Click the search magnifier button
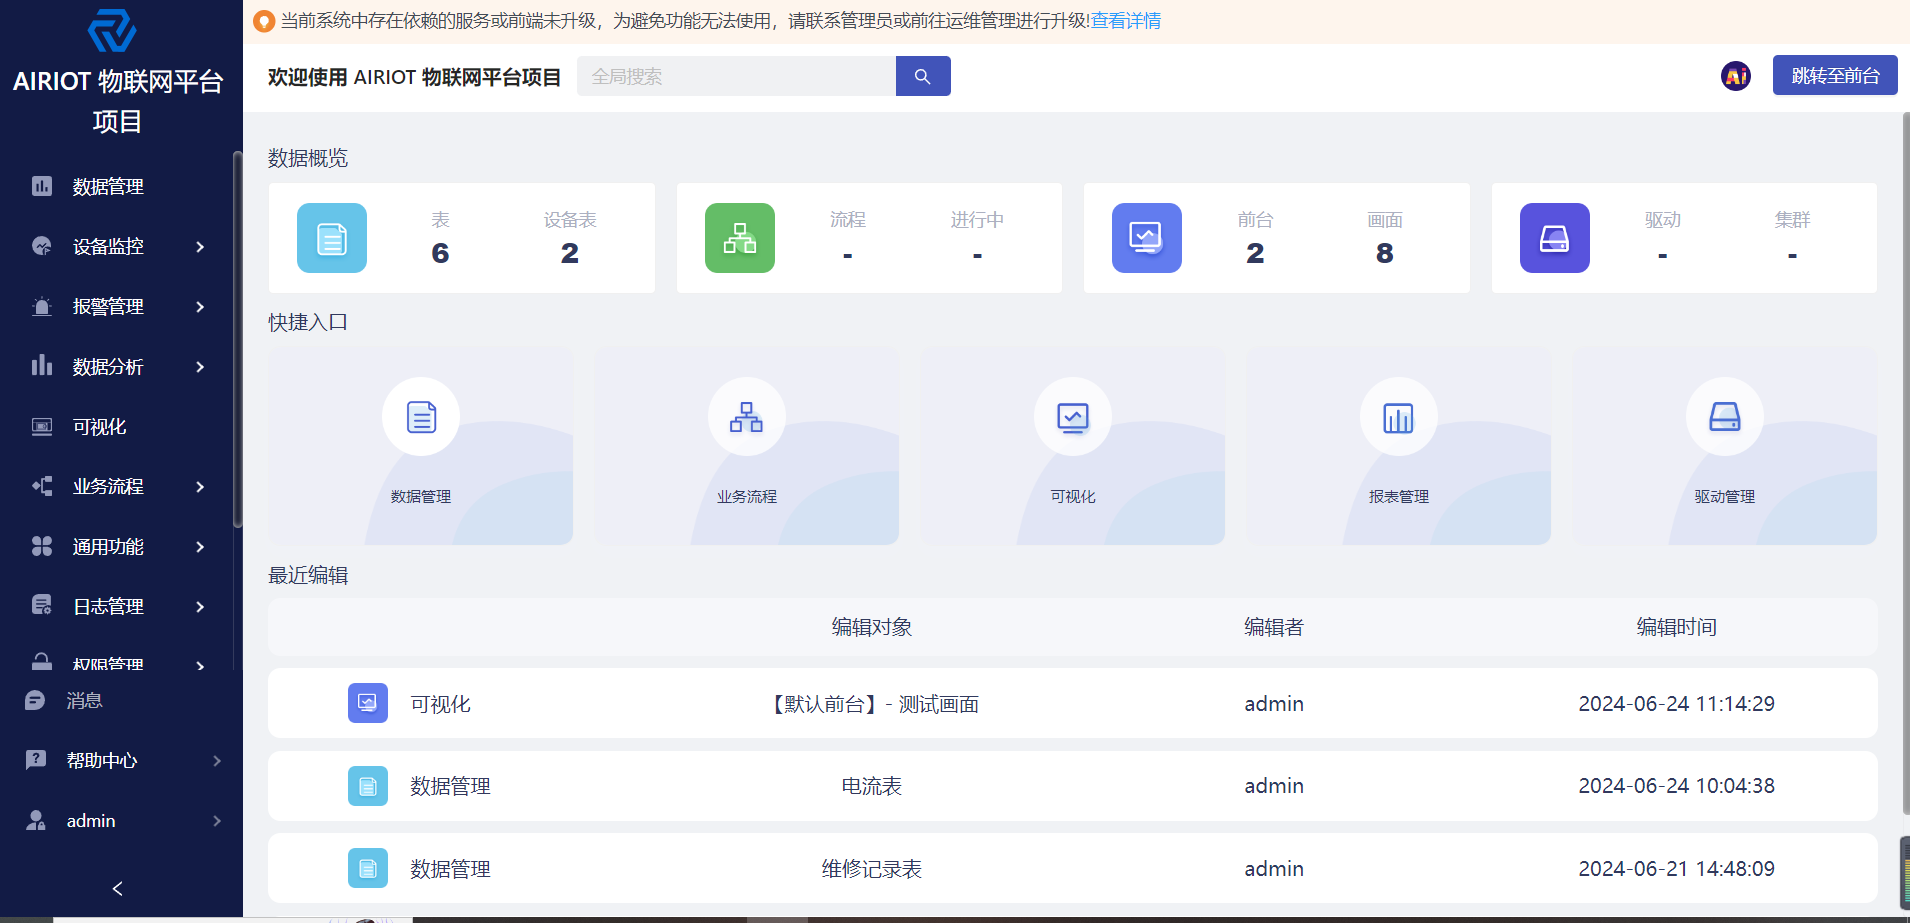The height and width of the screenshot is (923, 1910). point(923,76)
